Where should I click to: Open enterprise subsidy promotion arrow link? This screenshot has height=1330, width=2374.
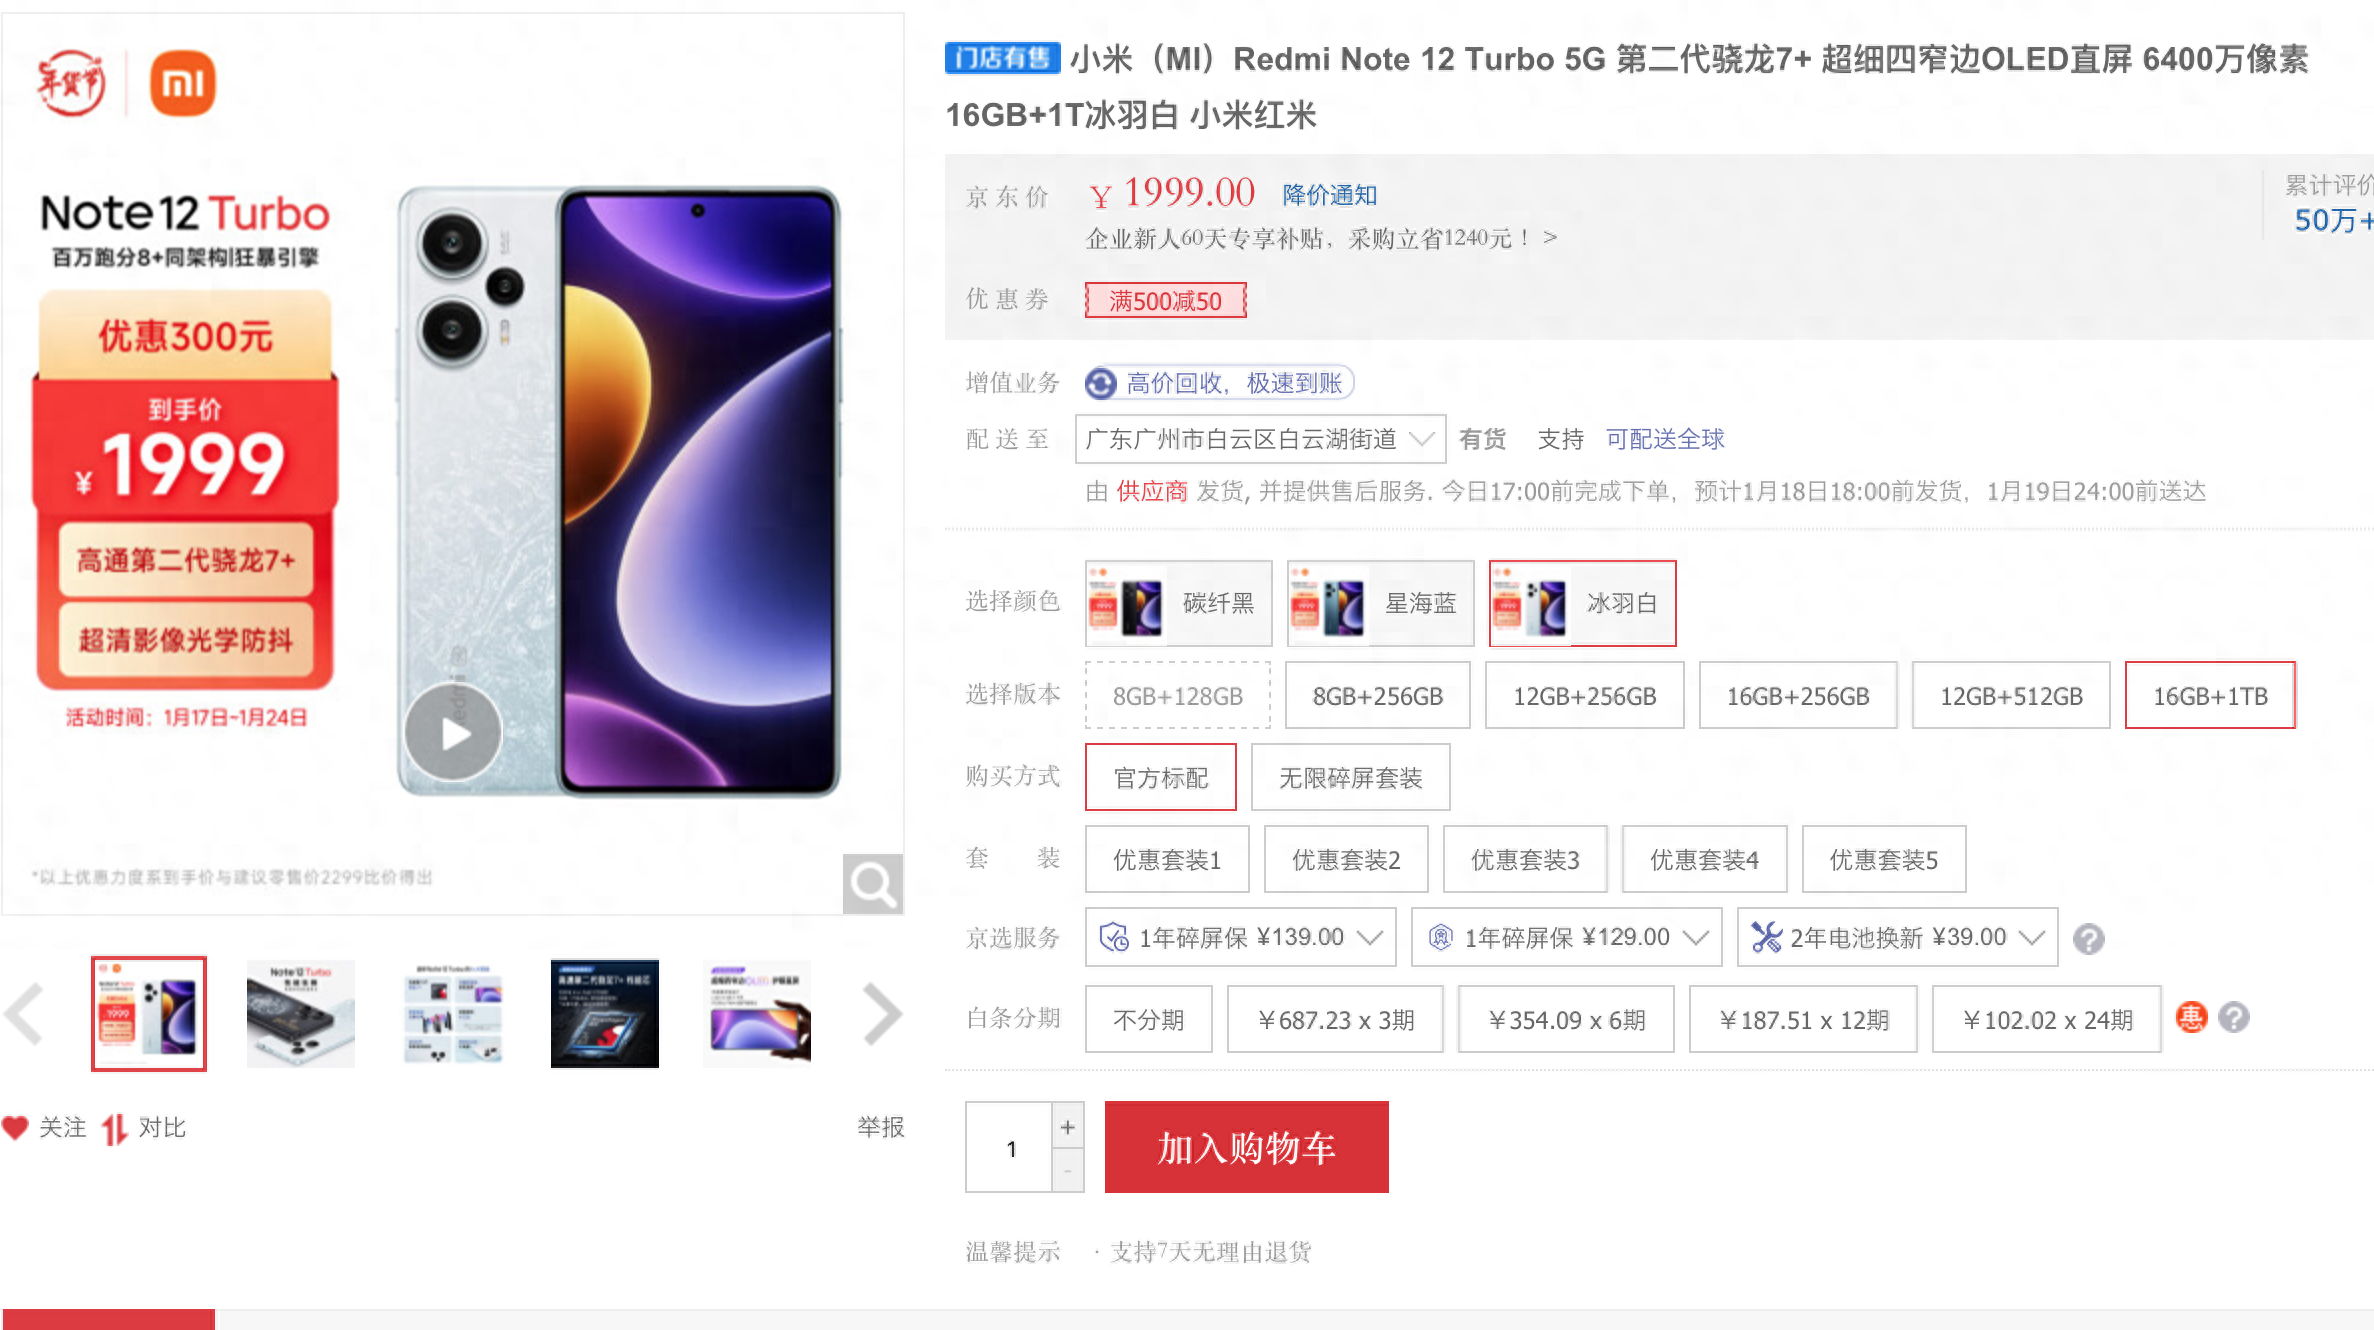(1550, 238)
